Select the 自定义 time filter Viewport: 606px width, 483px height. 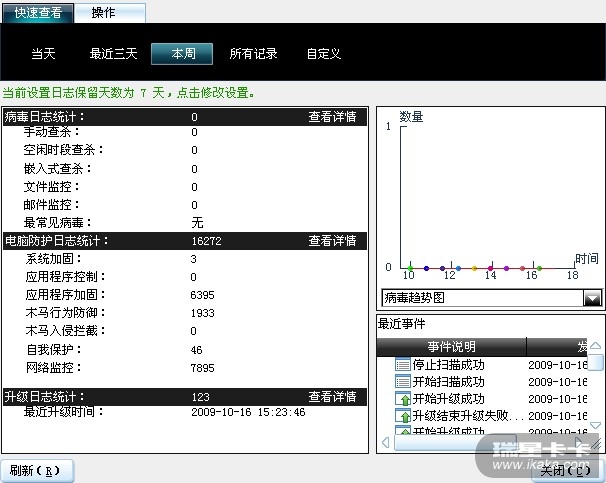[324, 54]
